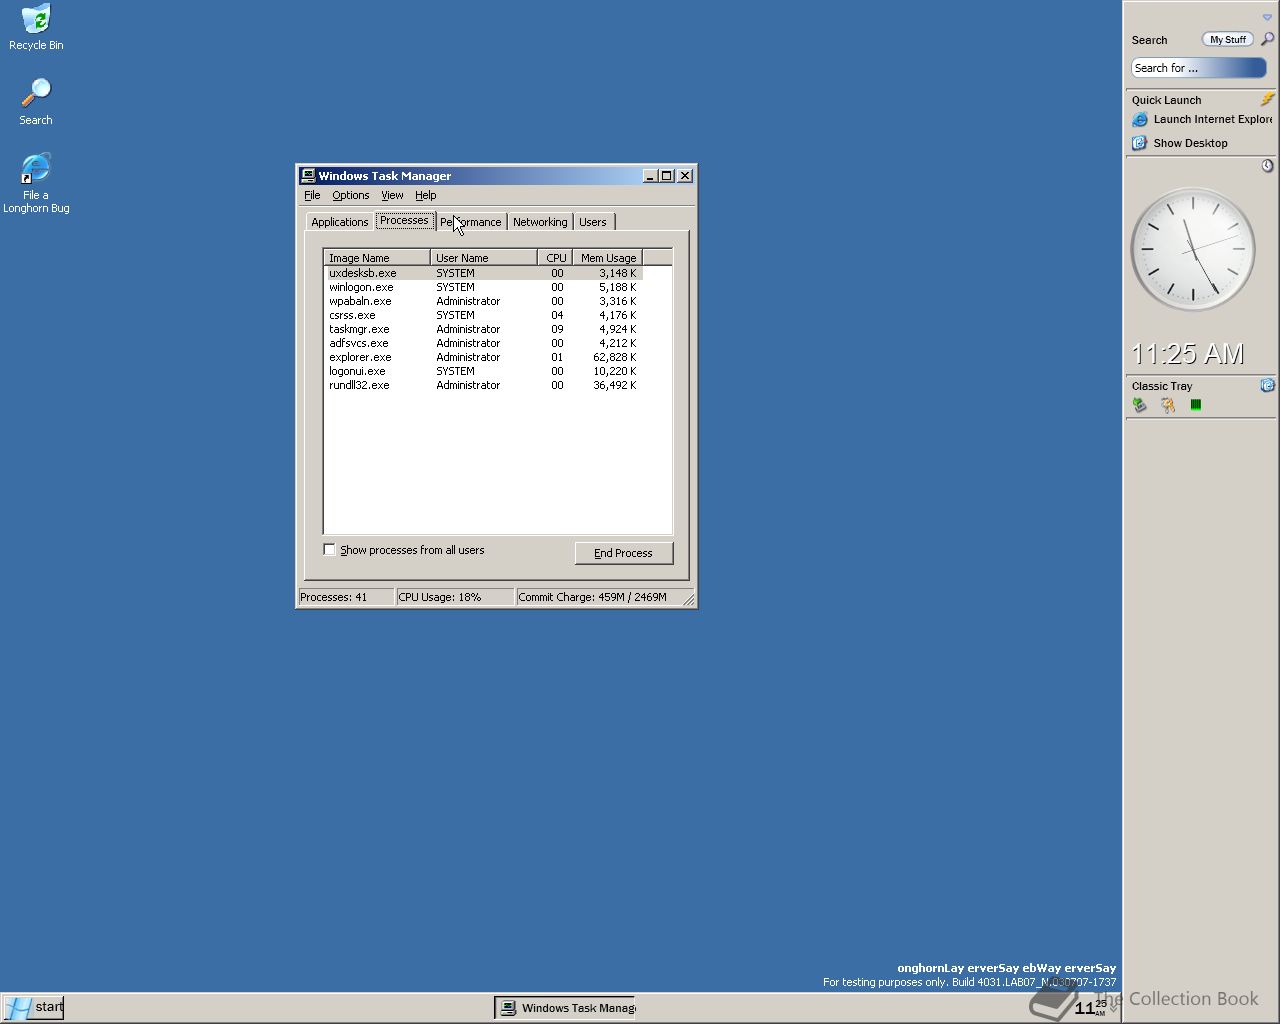Click the 62,828 K memory value
This screenshot has height=1024, width=1280.
pos(614,357)
